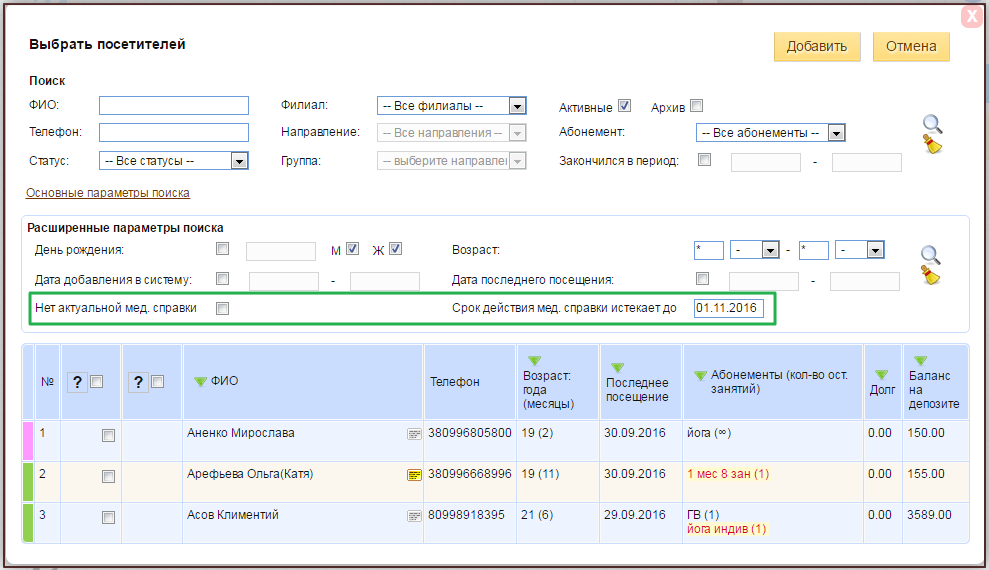
Task: Click the Основные параметры поиска link
Action: [x=108, y=193]
